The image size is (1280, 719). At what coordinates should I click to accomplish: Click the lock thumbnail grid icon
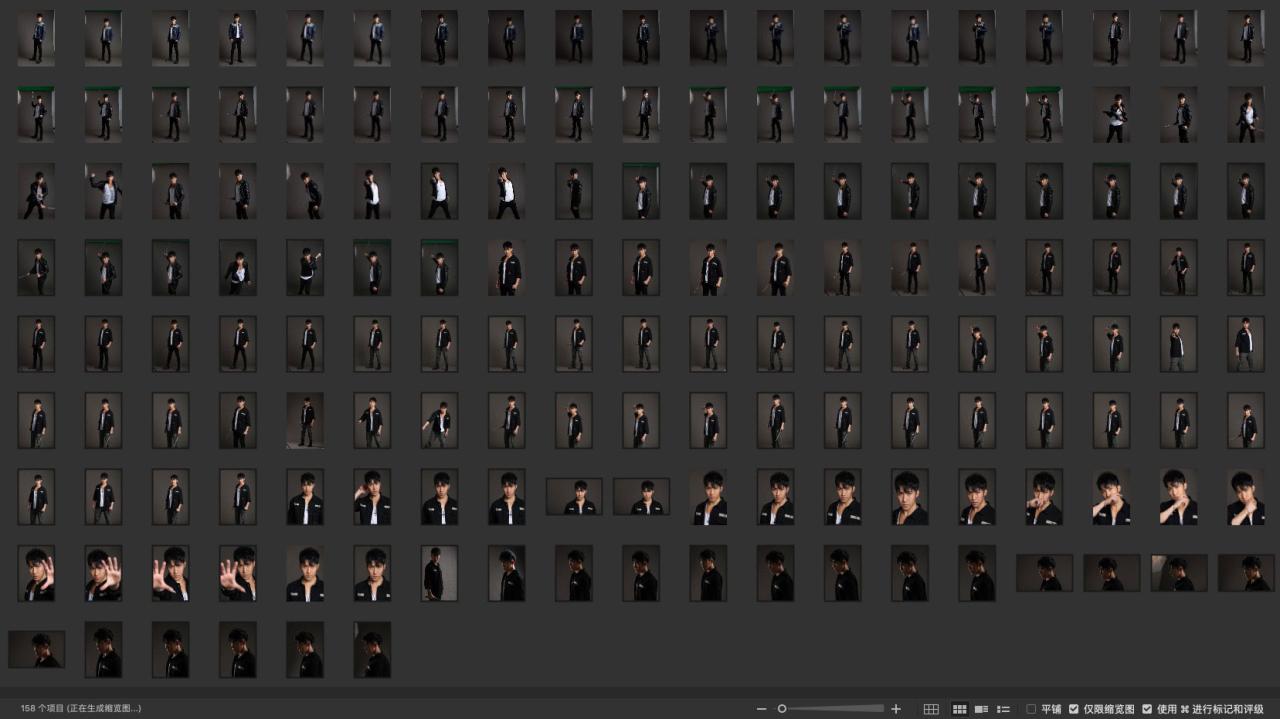pos(931,709)
